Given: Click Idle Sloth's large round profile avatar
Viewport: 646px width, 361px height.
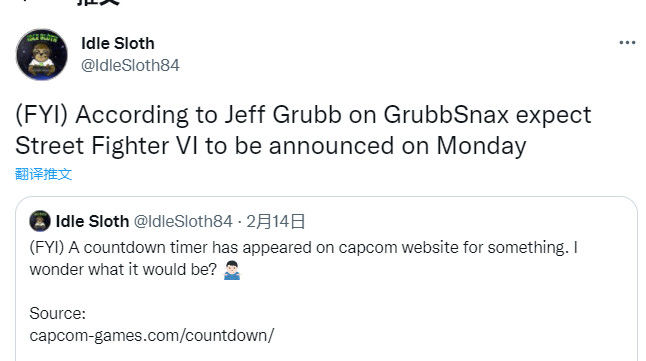Looking at the screenshot, I should pos(42,54).
